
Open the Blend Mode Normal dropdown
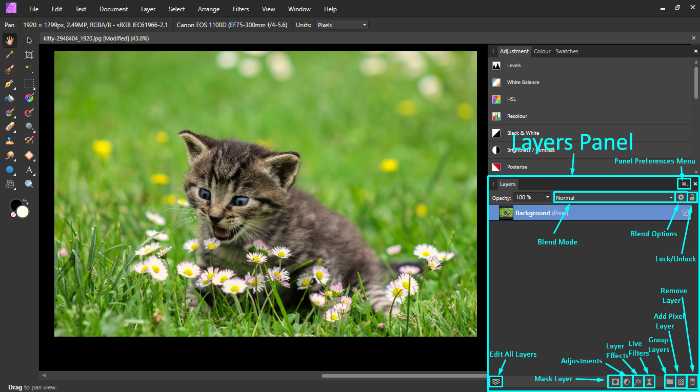click(614, 197)
